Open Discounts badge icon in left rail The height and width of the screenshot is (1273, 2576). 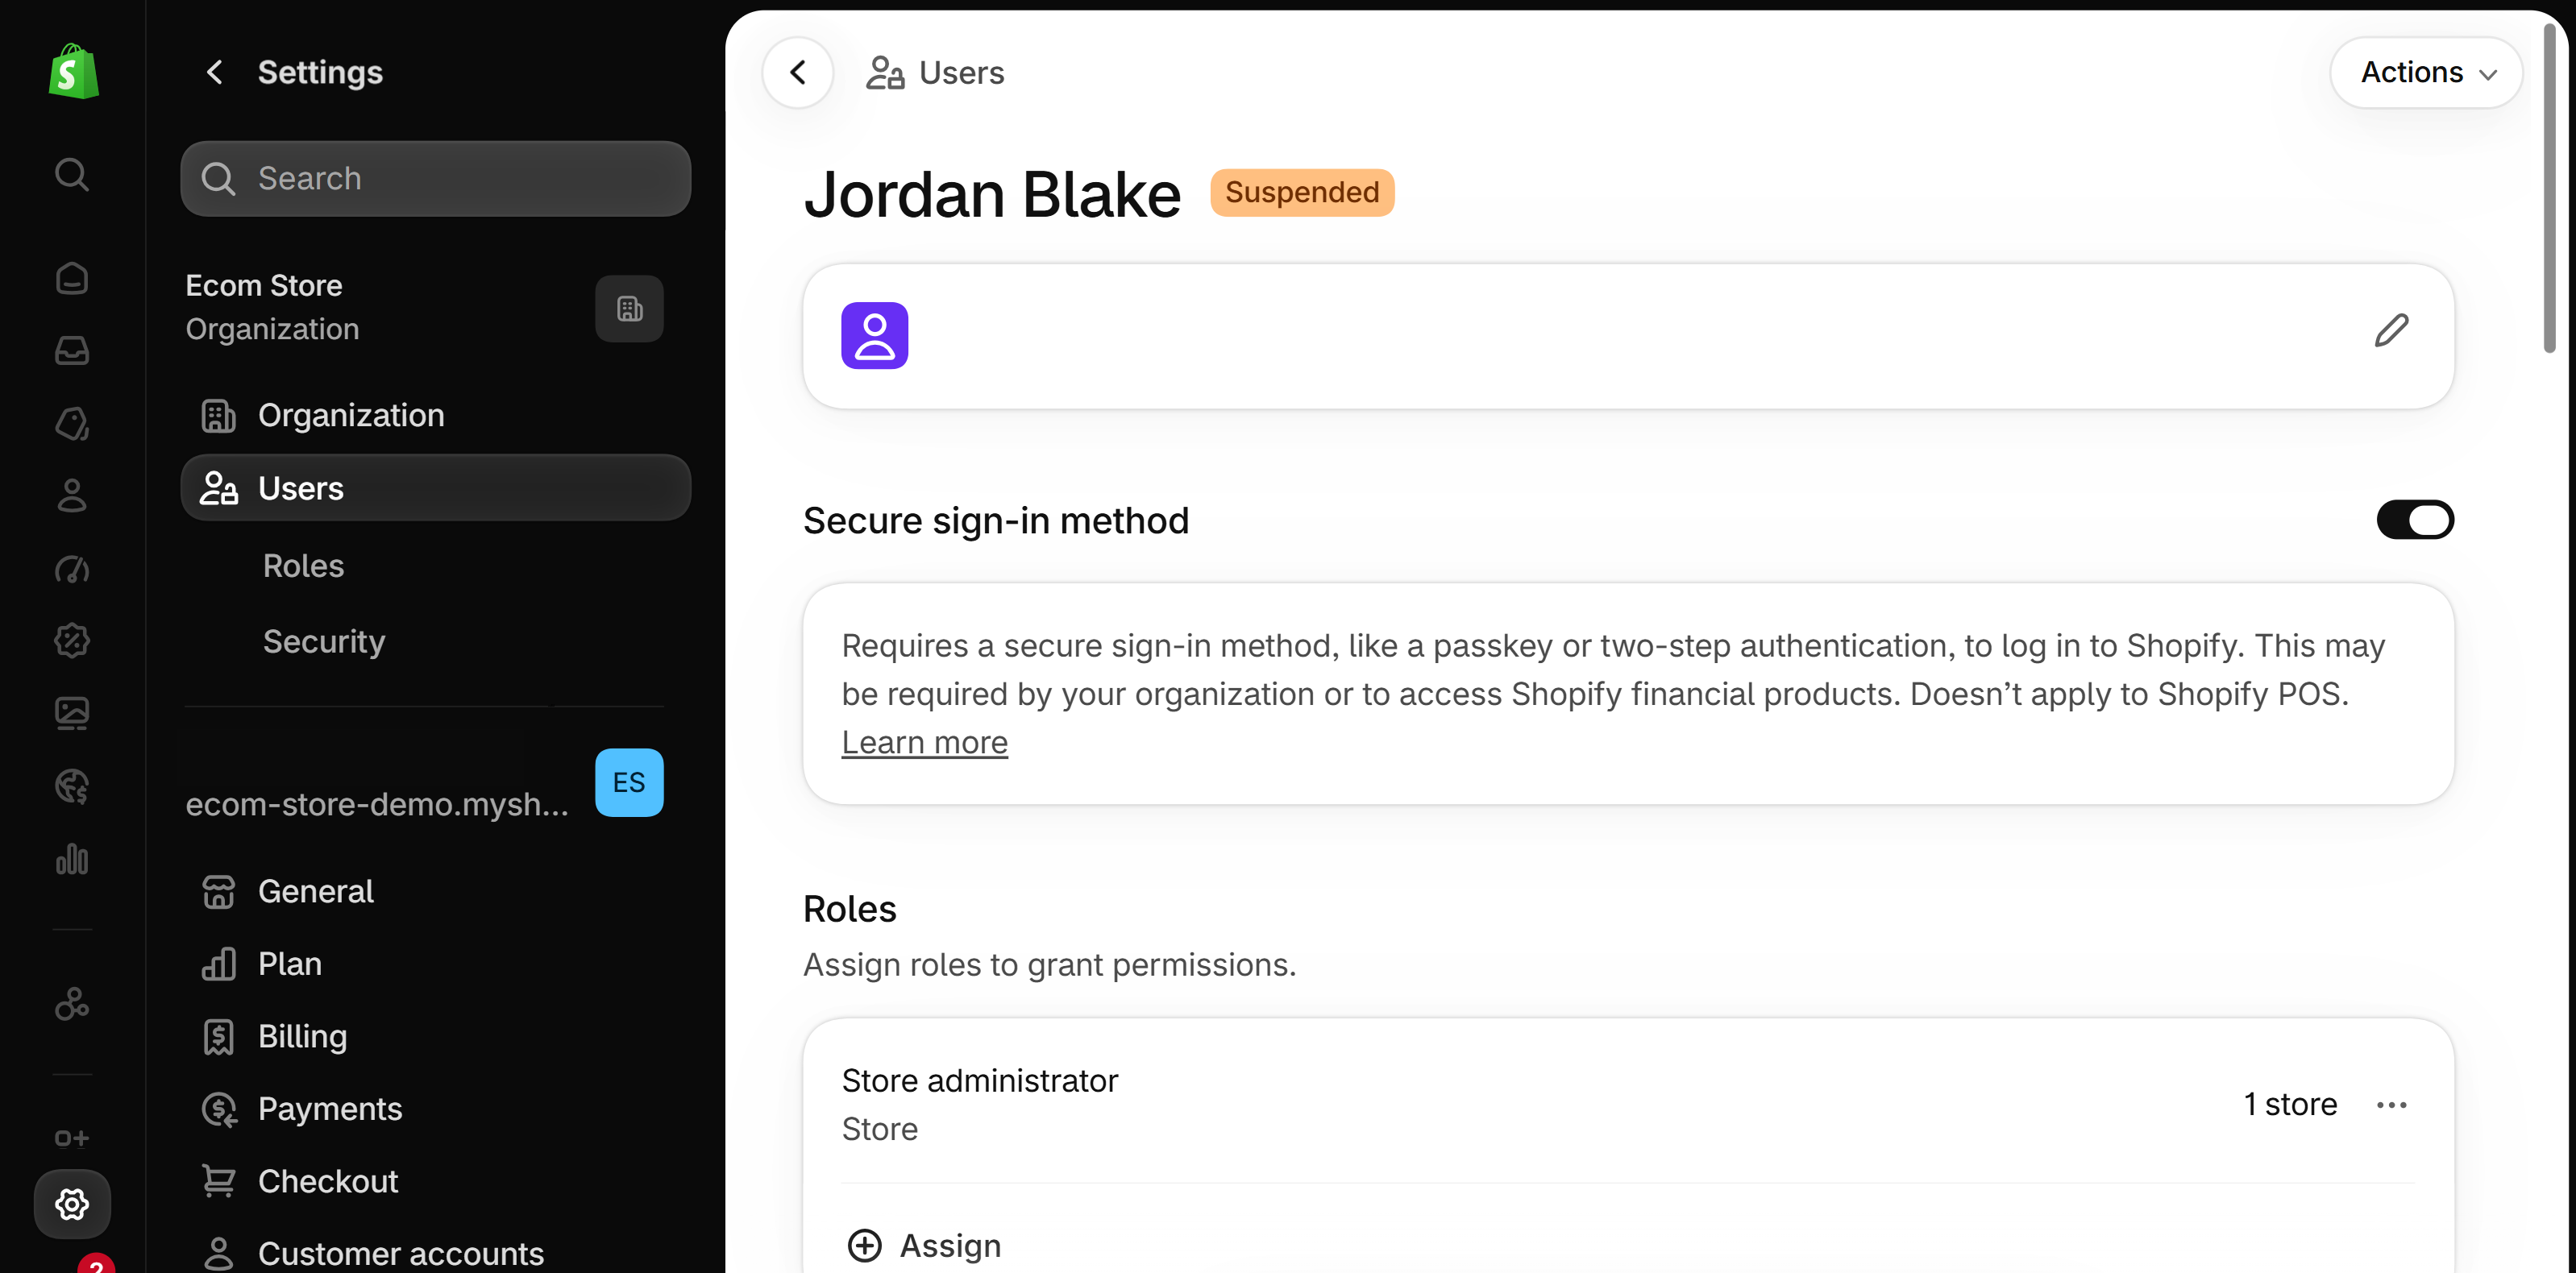(72, 640)
